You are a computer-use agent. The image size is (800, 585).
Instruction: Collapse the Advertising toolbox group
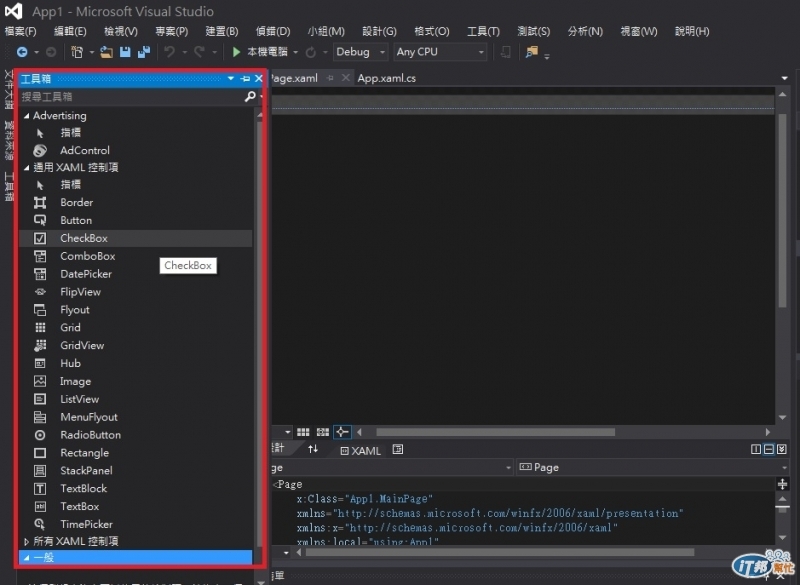click(27, 116)
